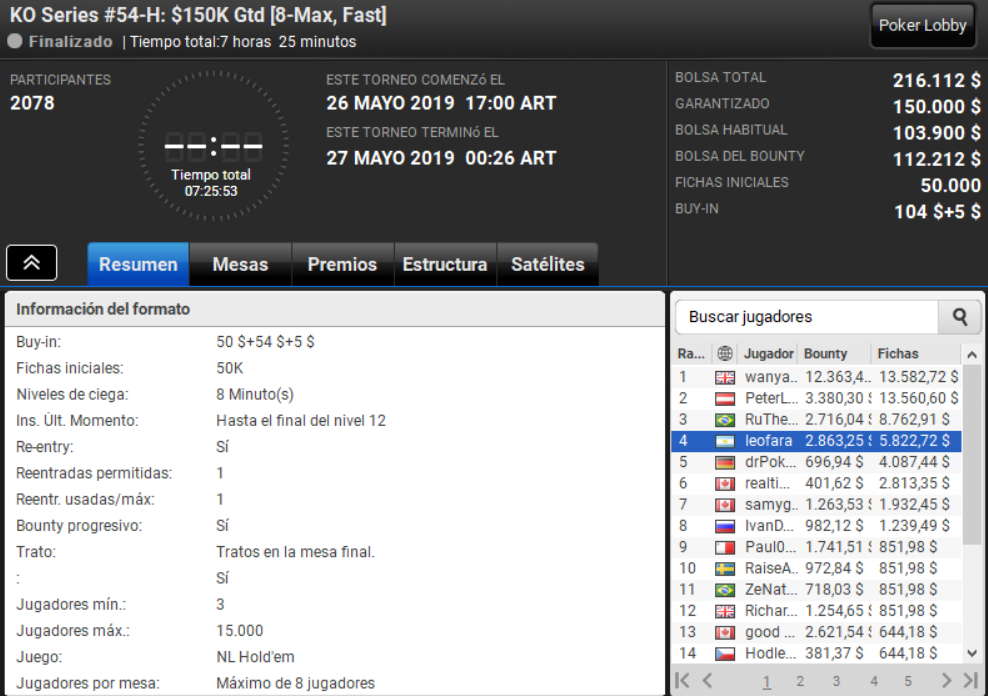
Task: Switch to the Premios tab
Action: (x=342, y=265)
